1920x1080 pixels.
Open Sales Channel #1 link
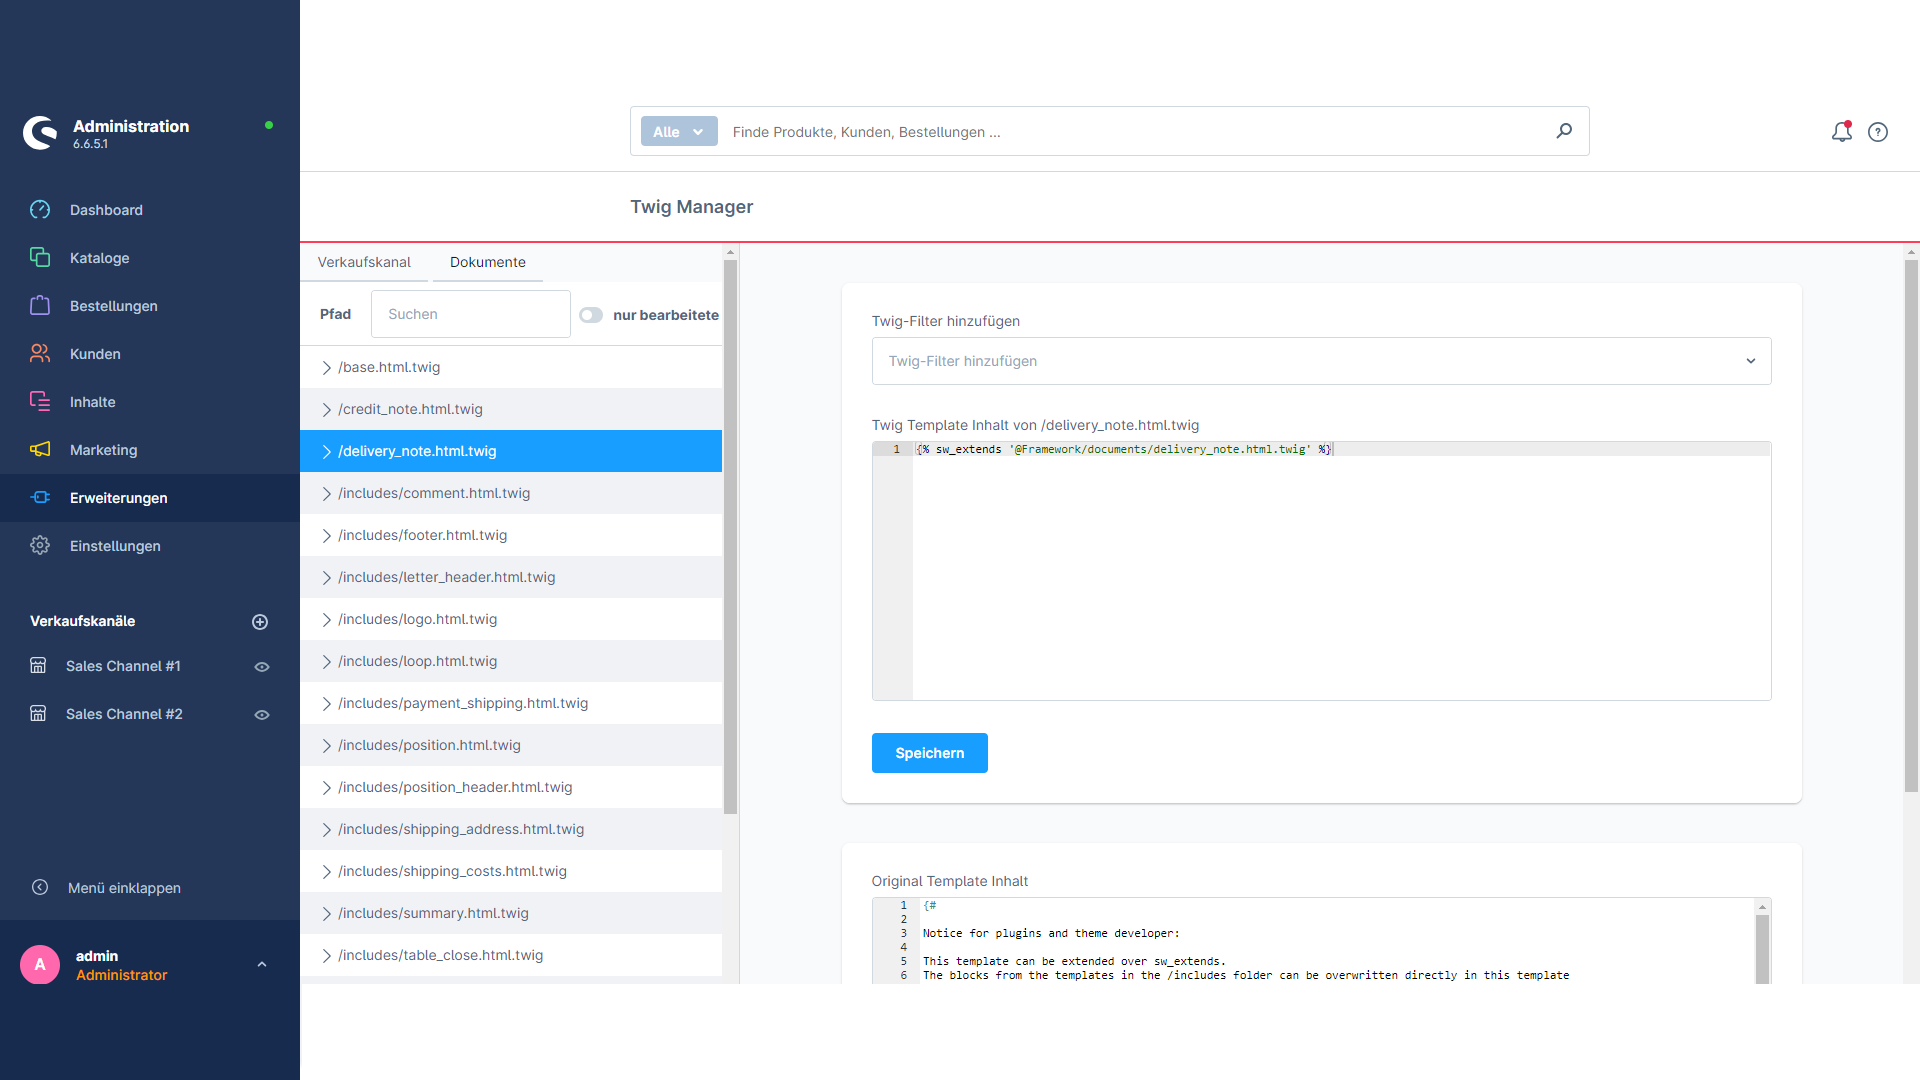123,666
